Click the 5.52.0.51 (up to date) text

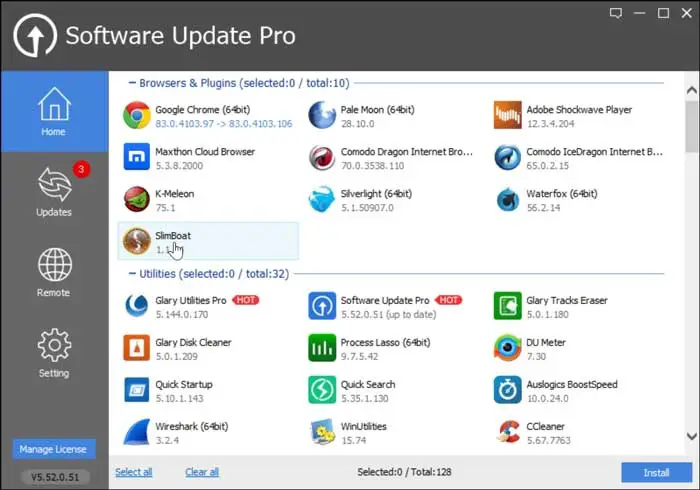click(388, 314)
